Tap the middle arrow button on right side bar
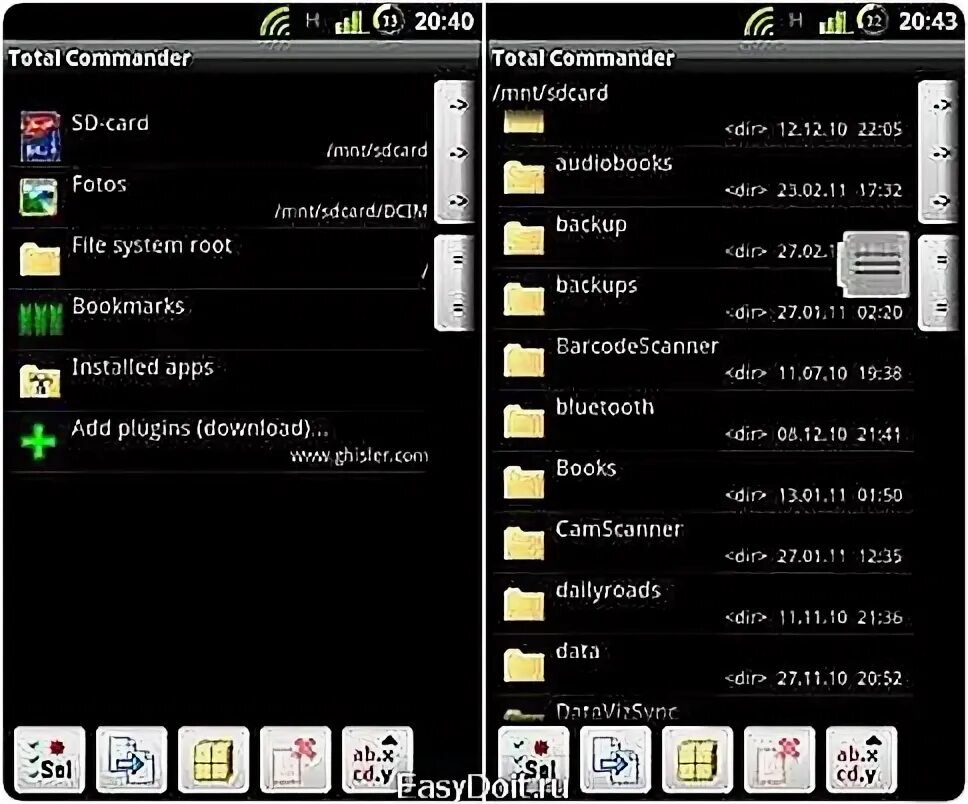The image size is (968, 804). click(x=942, y=153)
